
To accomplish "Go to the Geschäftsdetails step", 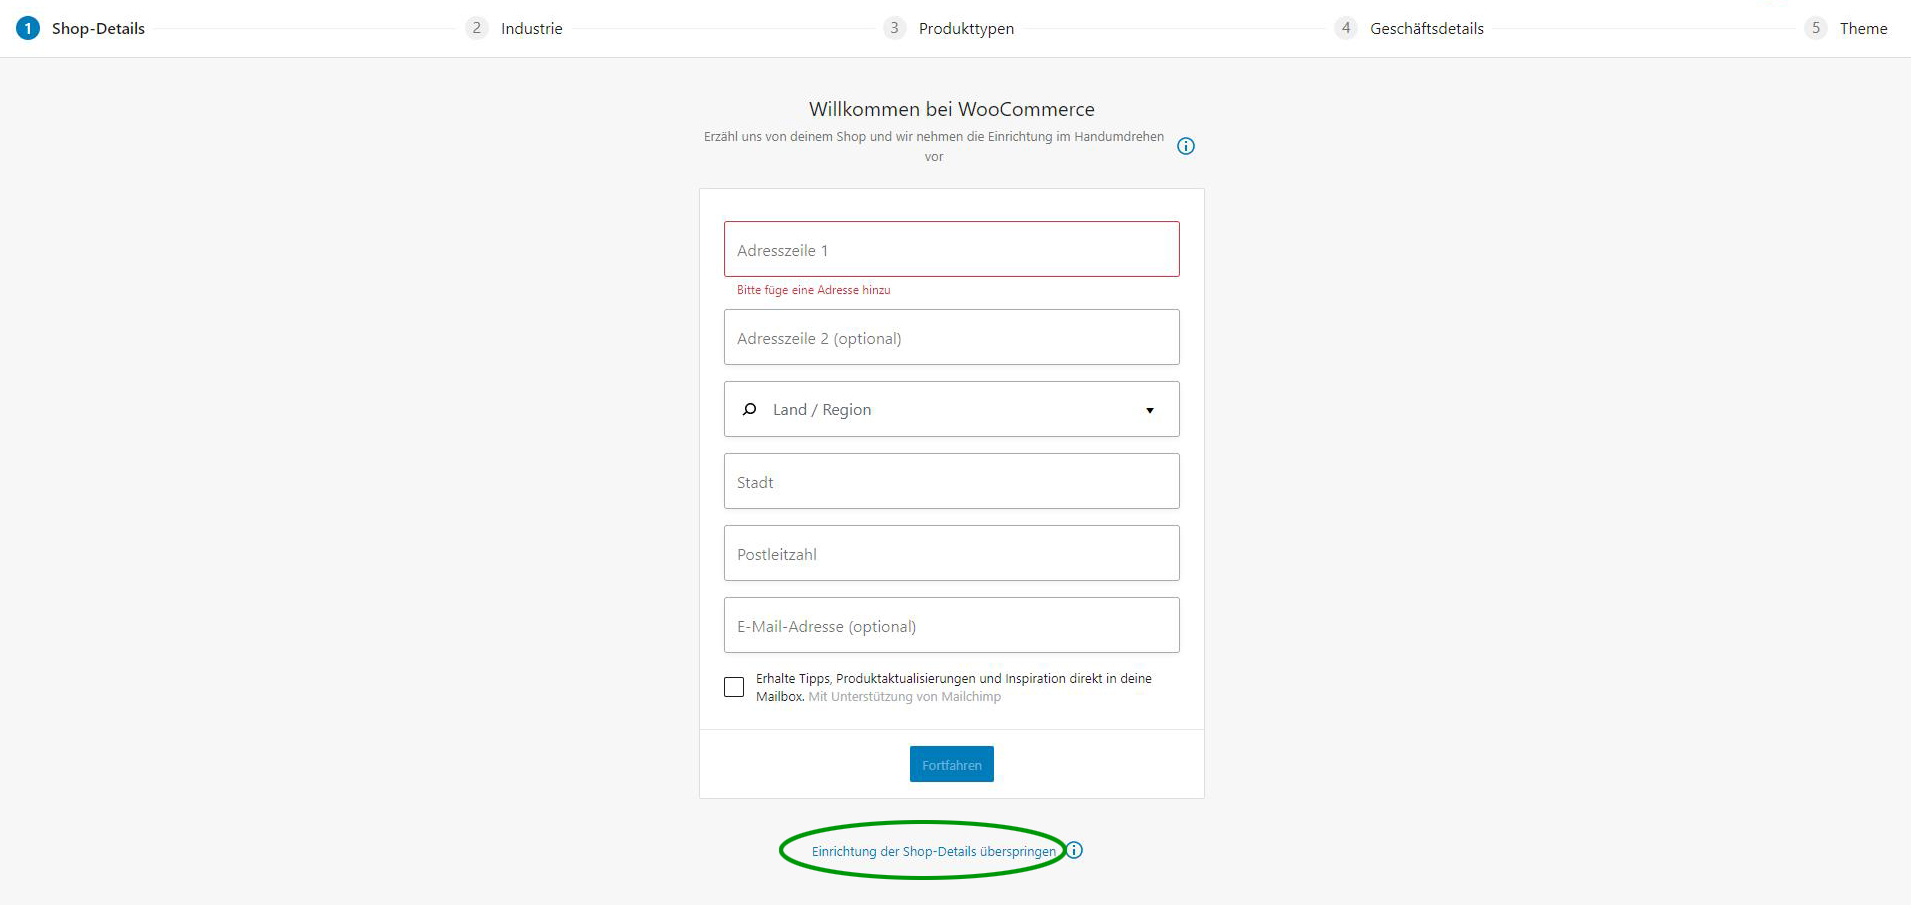I will [x=1427, y=28].
